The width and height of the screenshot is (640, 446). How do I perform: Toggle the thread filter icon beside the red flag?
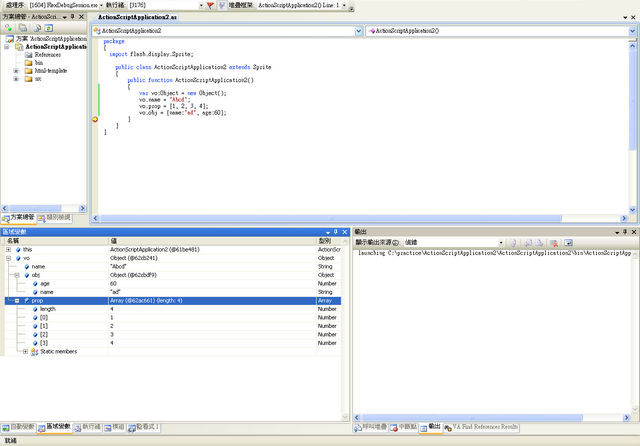tap(222, 5)
